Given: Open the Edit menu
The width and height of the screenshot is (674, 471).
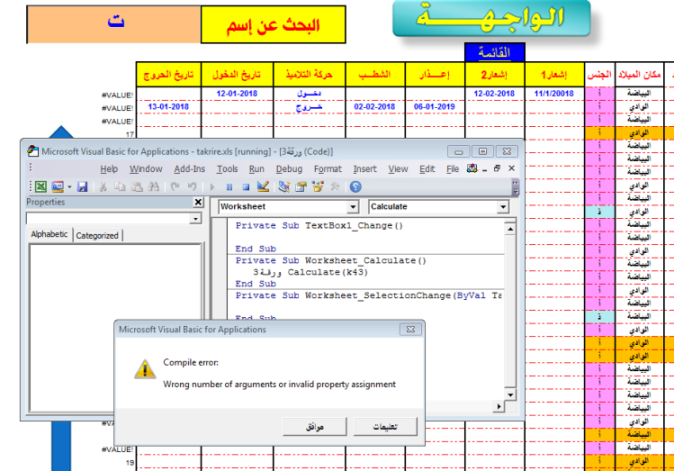Looking at the screenshot, I should (427, 169).
